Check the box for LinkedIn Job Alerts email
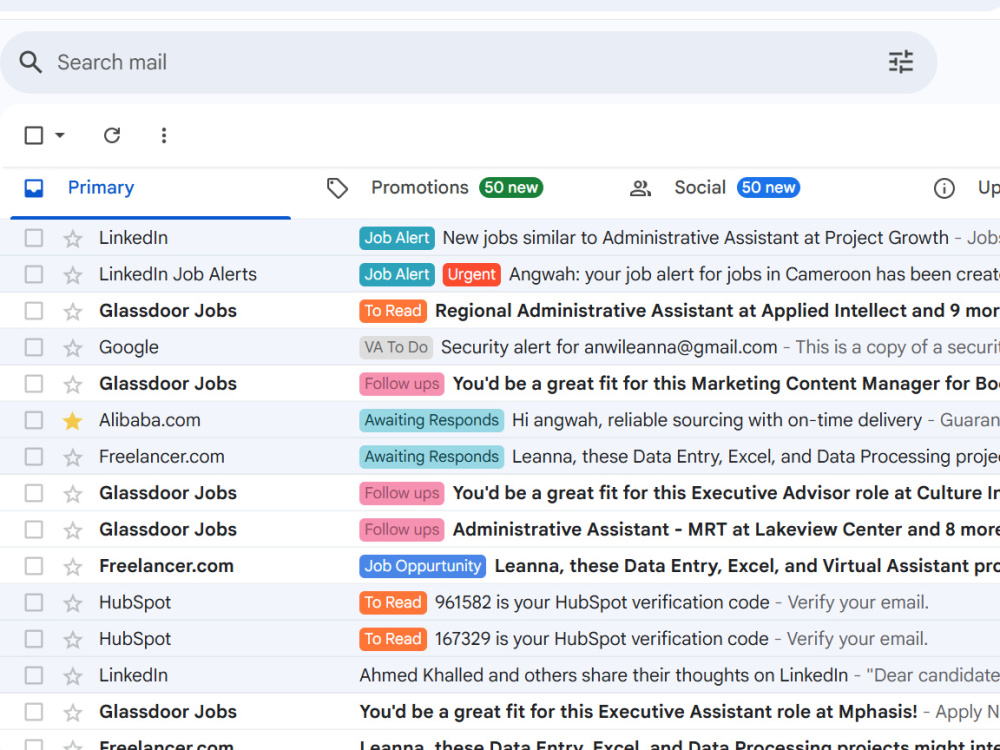1000x750 pixels. tap(34, 274)
